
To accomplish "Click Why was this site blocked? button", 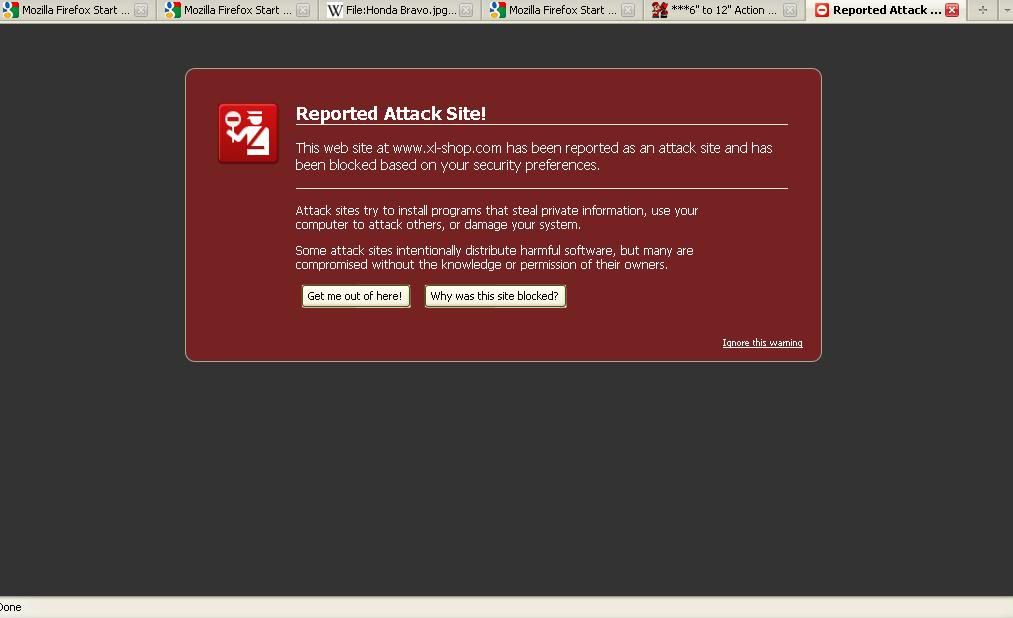I will [x=495, y=296].
